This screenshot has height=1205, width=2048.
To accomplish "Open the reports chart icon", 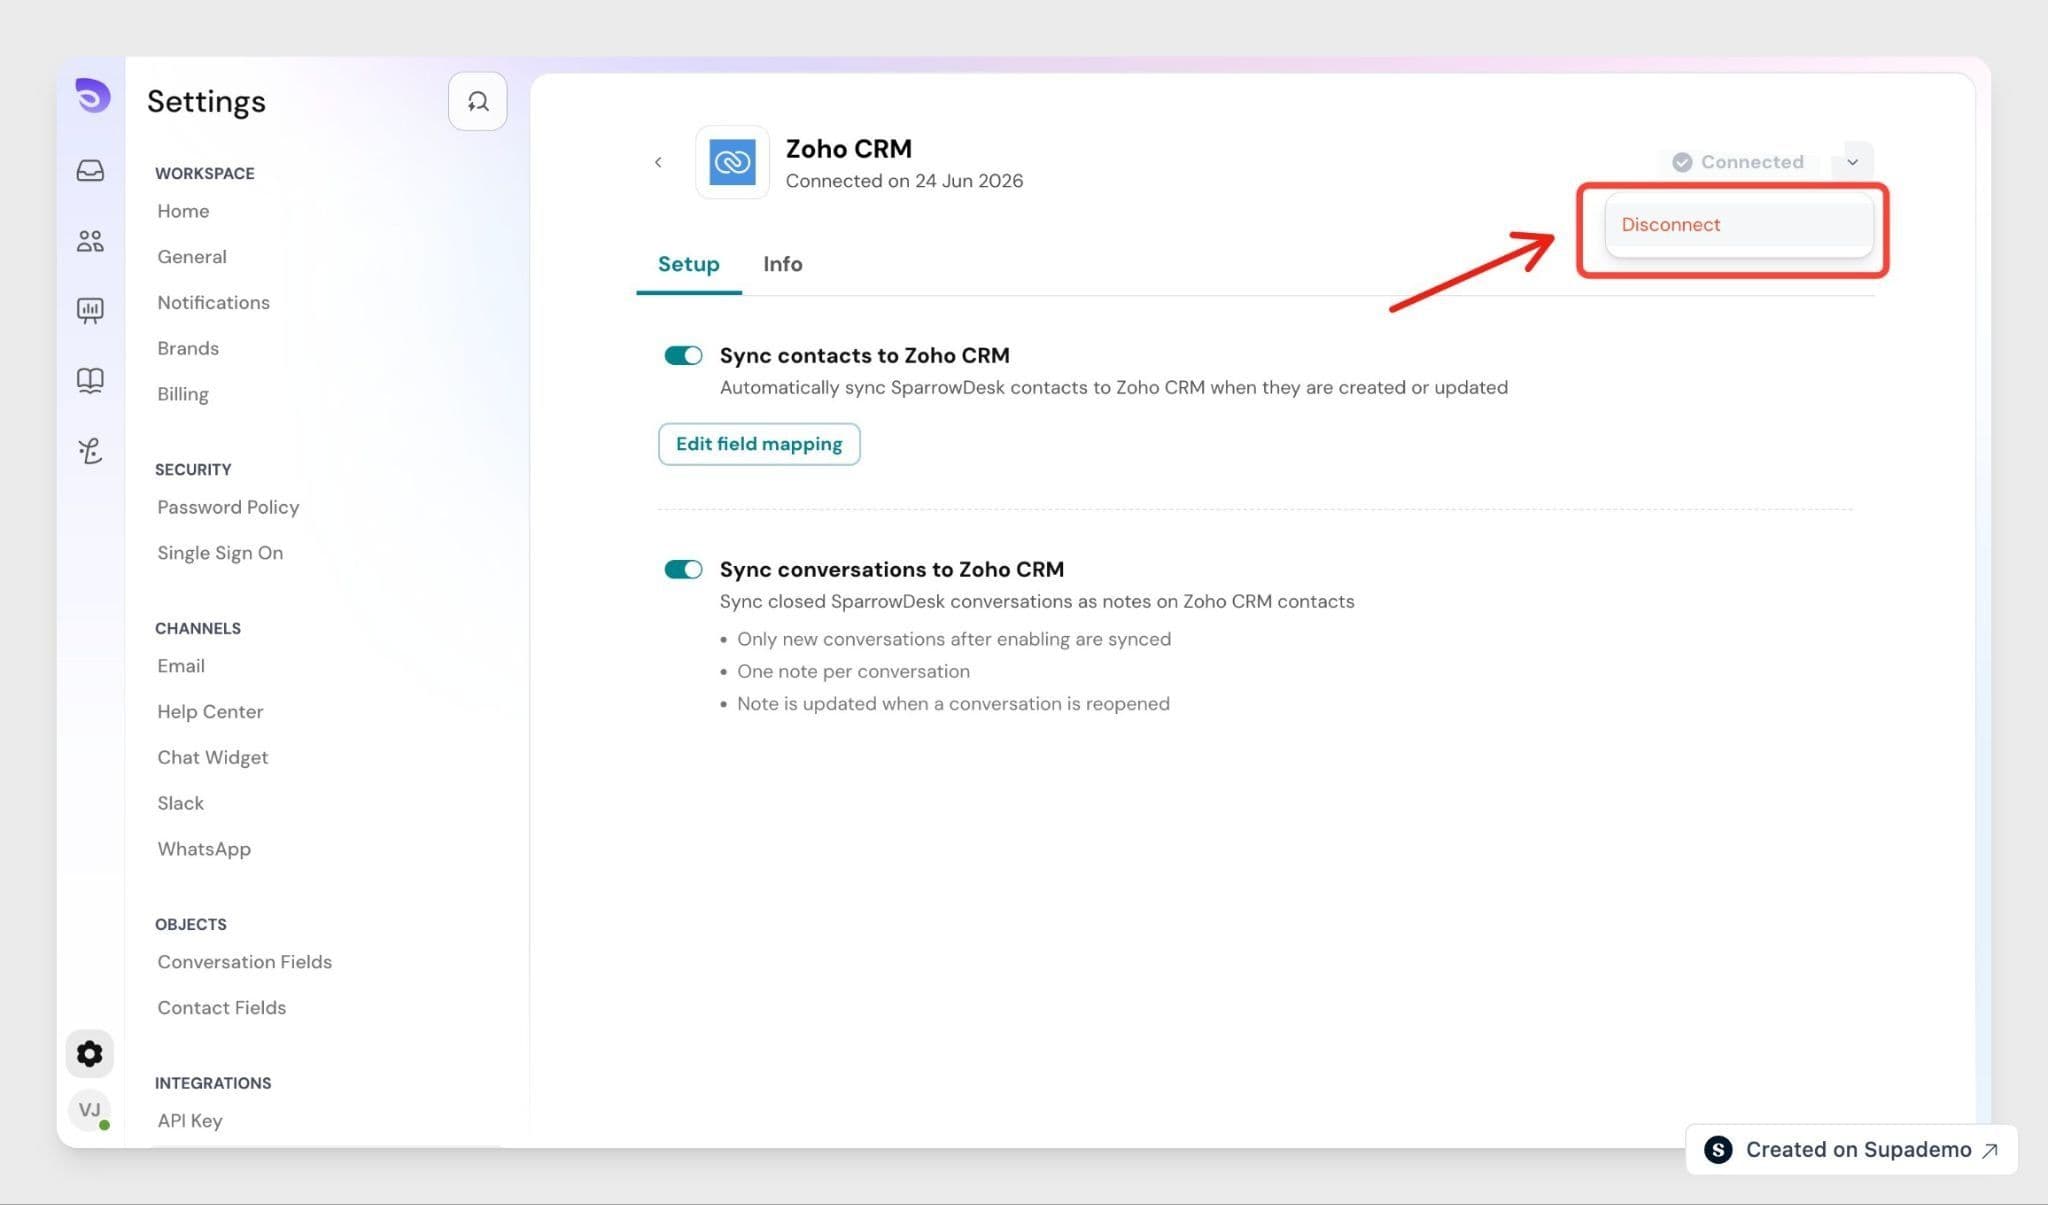I will click(x=90, y=310).
